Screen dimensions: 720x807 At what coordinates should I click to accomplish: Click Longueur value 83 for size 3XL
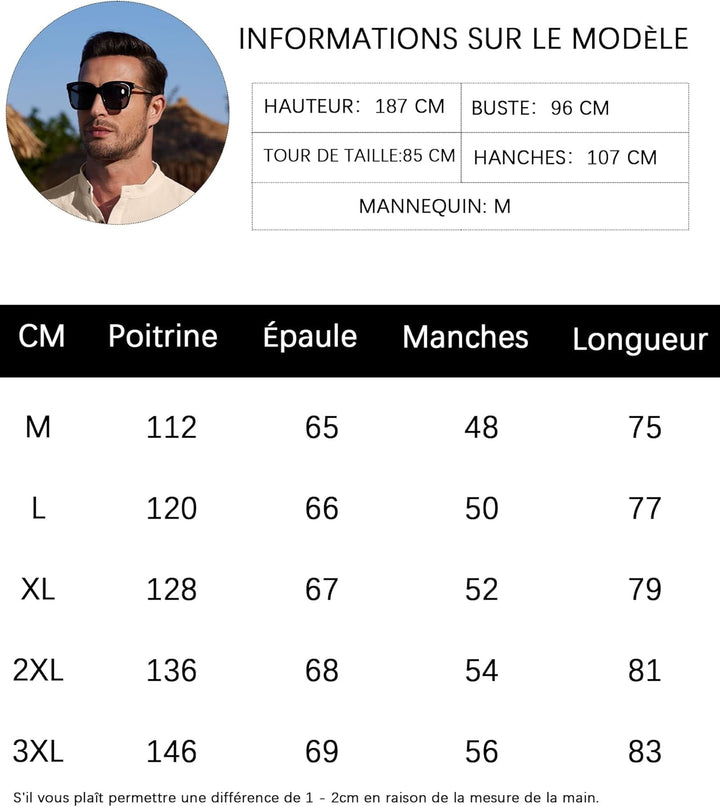tap(645, 751)
